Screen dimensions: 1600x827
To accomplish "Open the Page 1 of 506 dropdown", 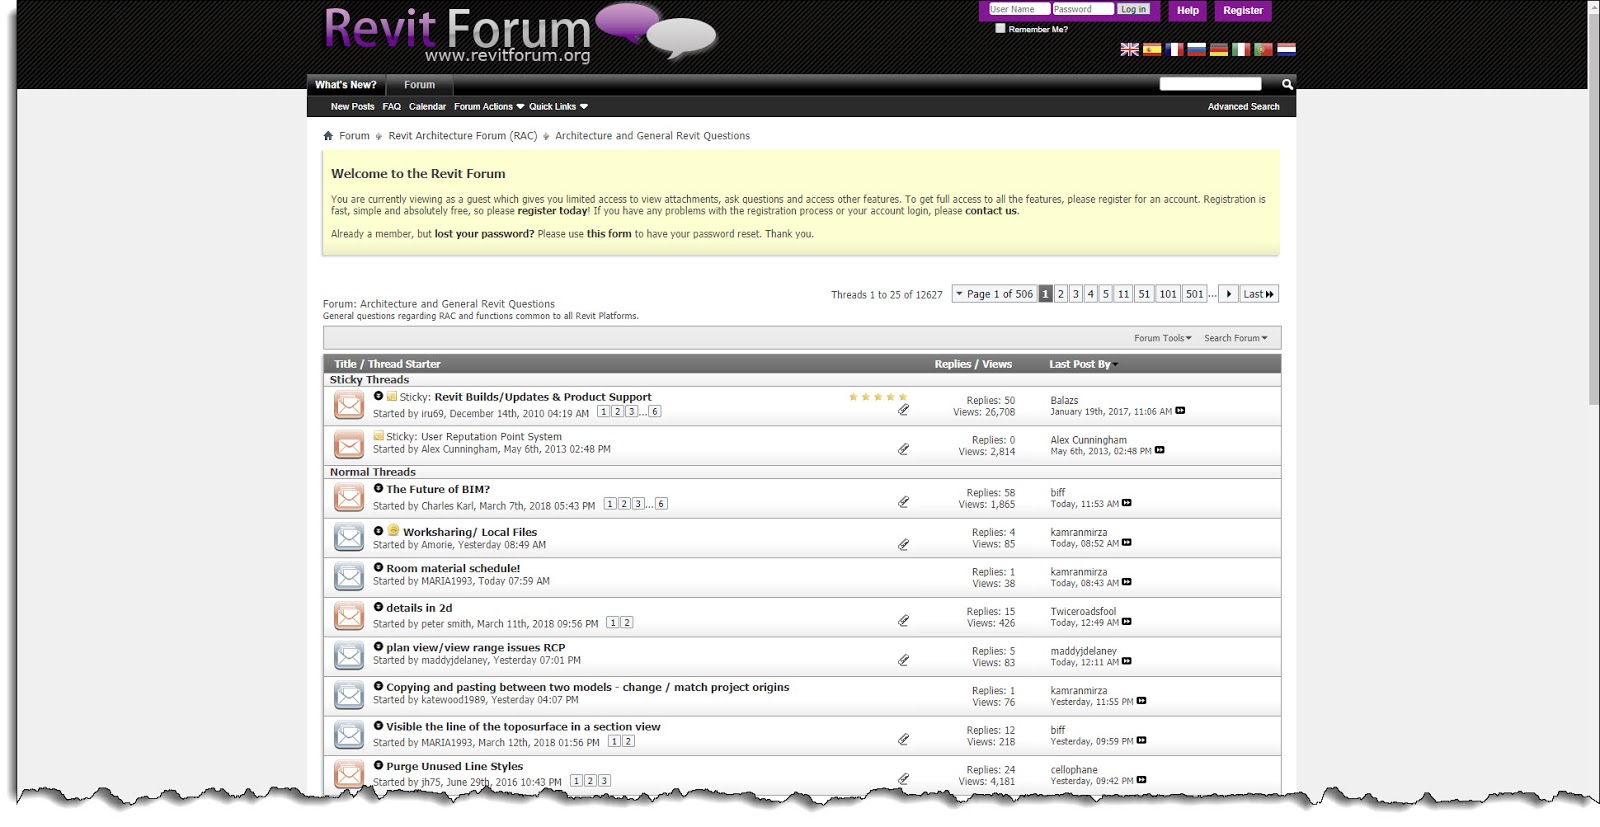I will 993,294.
